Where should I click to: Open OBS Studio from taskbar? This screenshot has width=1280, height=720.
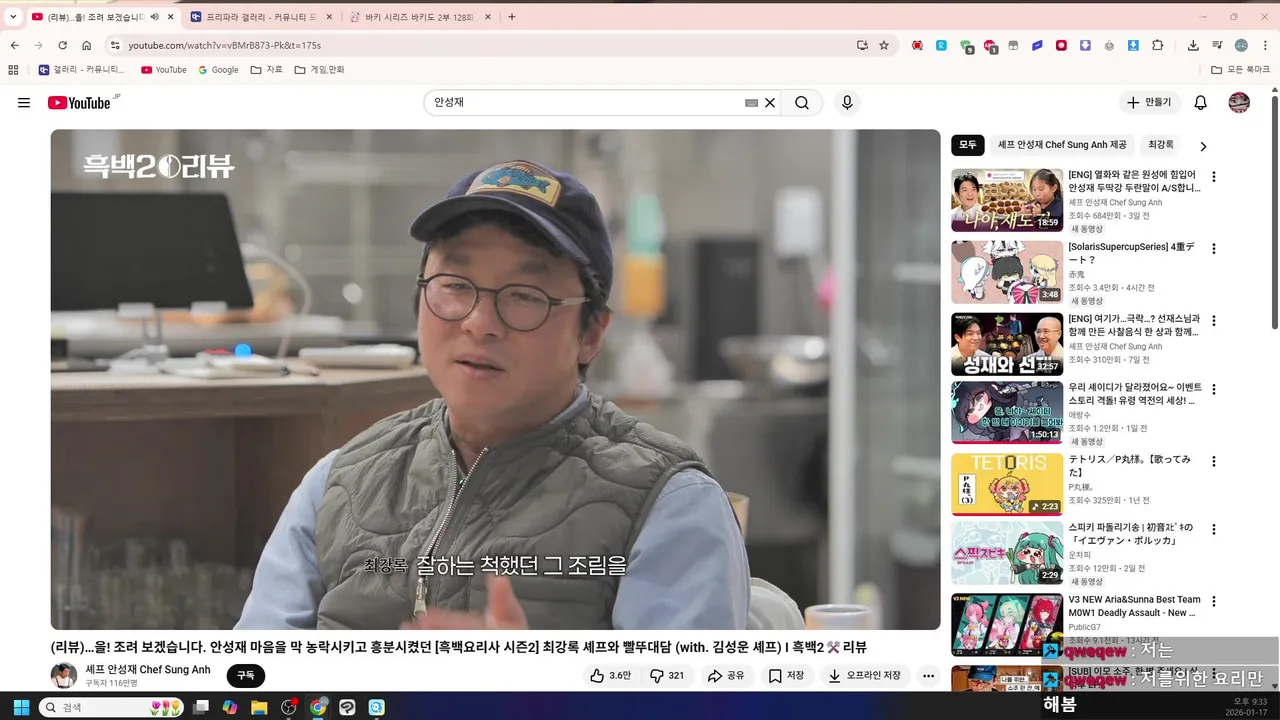tap(289, 707)
